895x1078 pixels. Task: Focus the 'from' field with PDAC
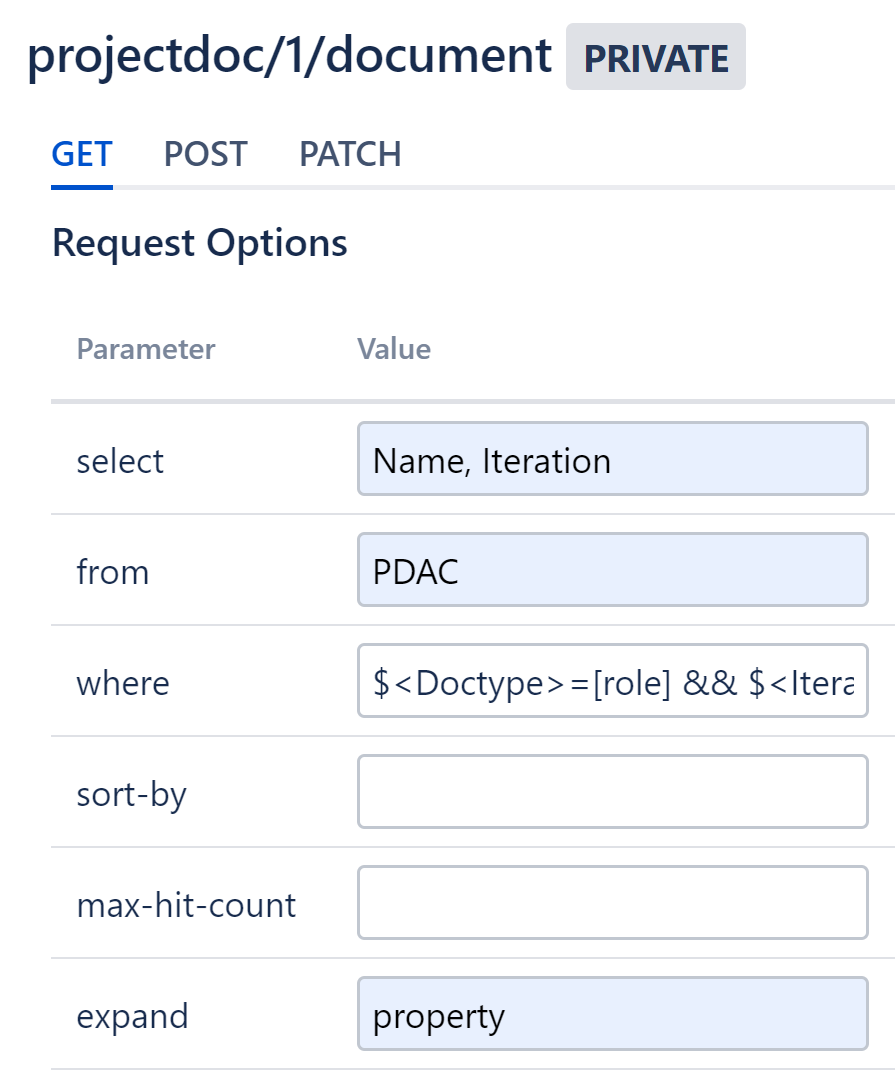click(x=612, y=571)
